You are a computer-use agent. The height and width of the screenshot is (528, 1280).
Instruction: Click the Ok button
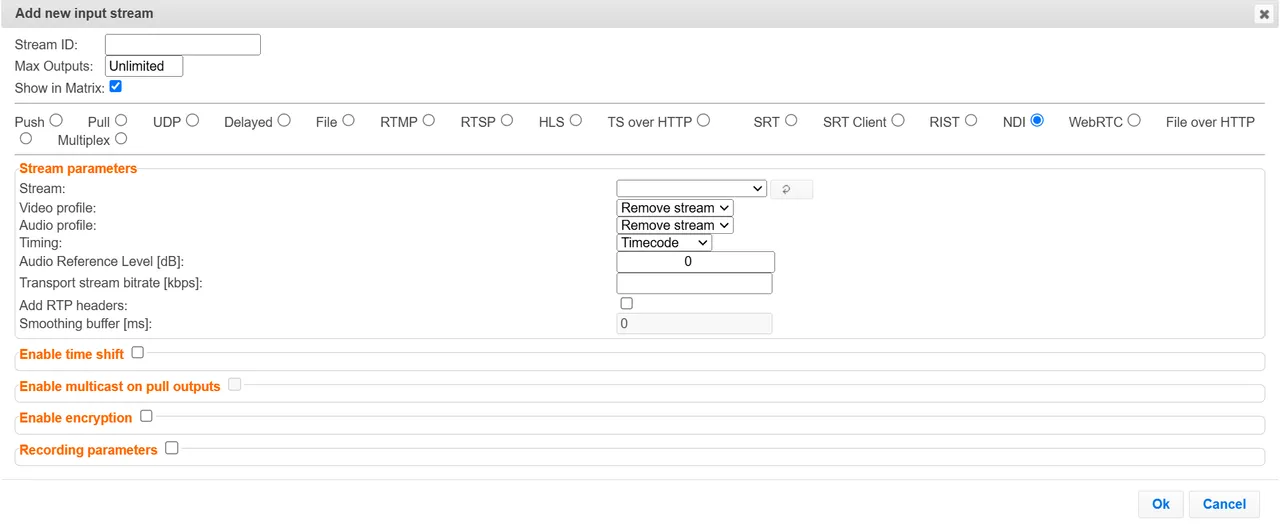click(x=1161, y=504)
